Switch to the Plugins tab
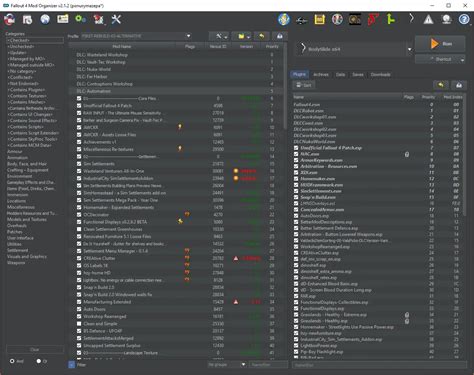The width and height of the screenshot is (474, 375). (x=299, y=74)
